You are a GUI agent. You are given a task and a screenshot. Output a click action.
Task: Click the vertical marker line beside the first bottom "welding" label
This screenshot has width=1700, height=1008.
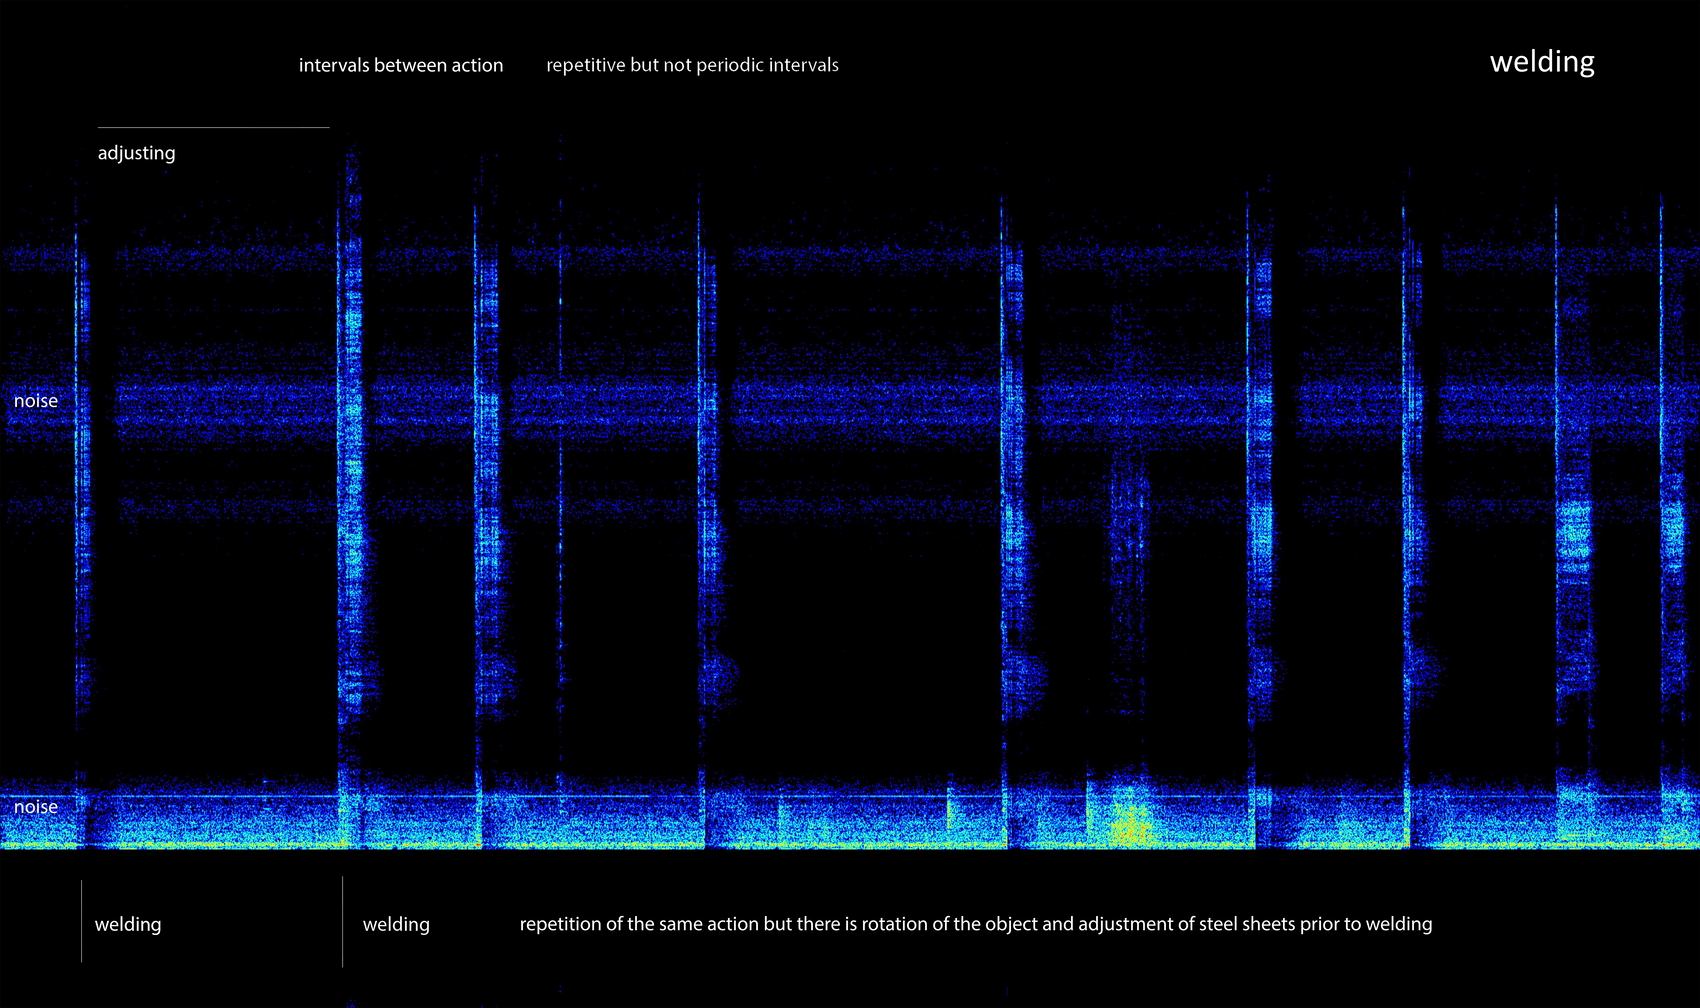[81, 921]
